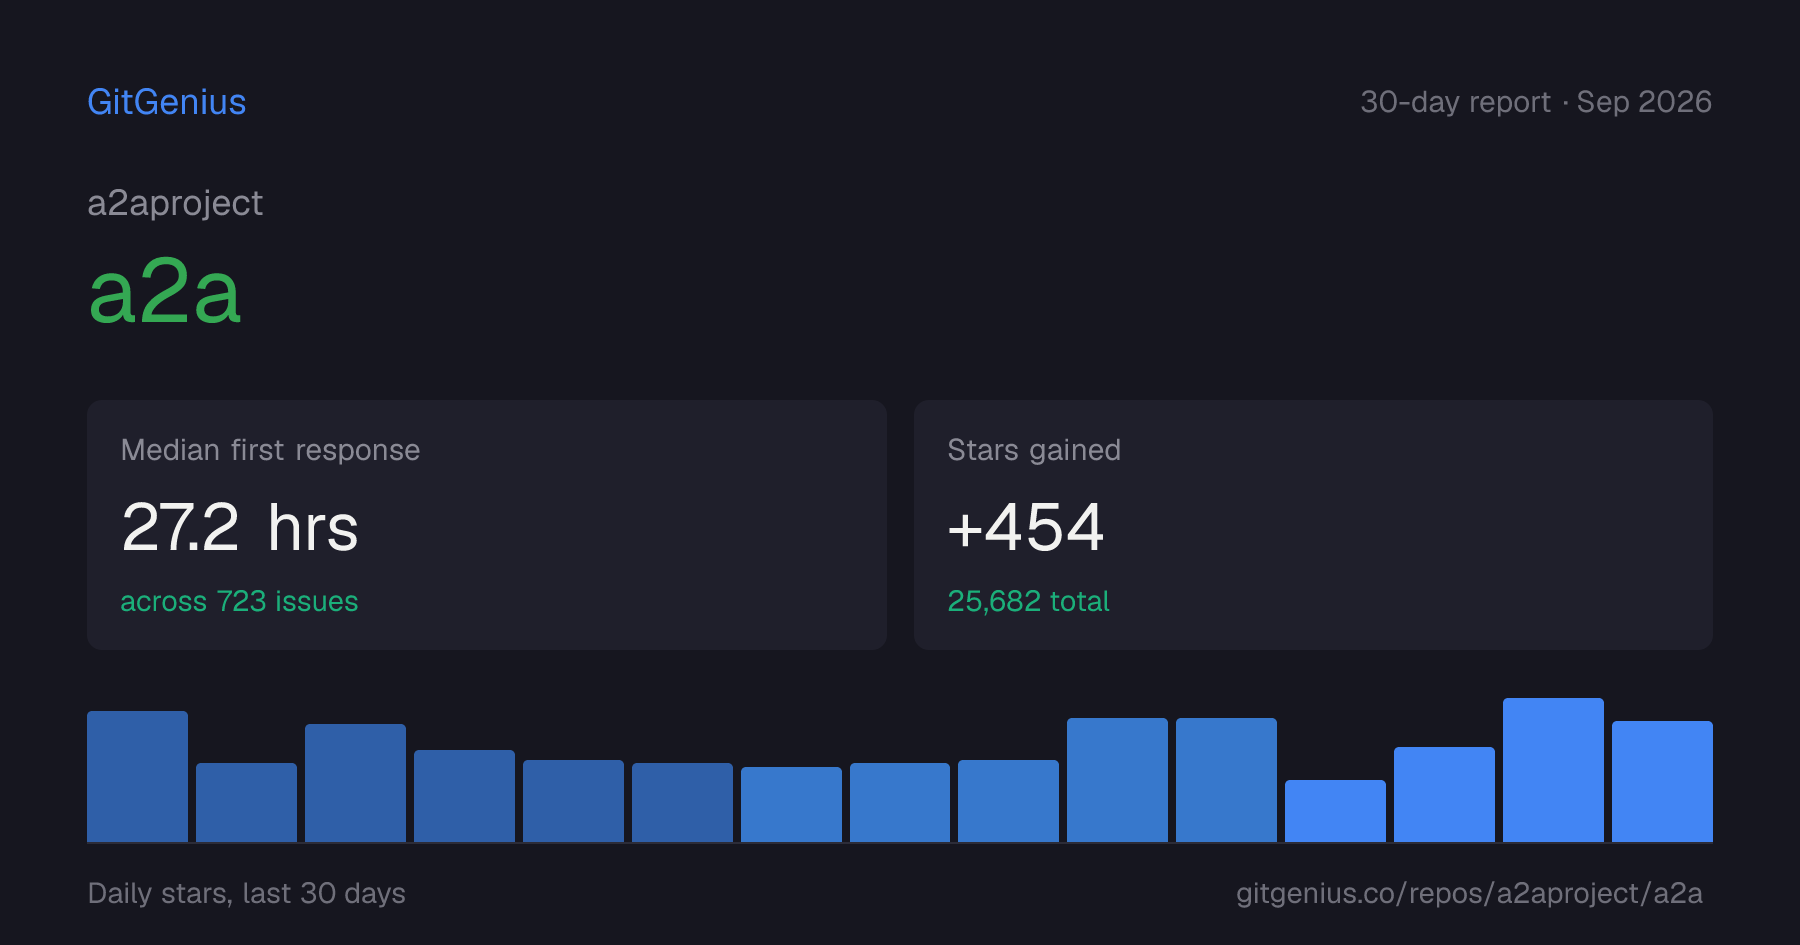Select the across 723 issues text

point(239,601)
